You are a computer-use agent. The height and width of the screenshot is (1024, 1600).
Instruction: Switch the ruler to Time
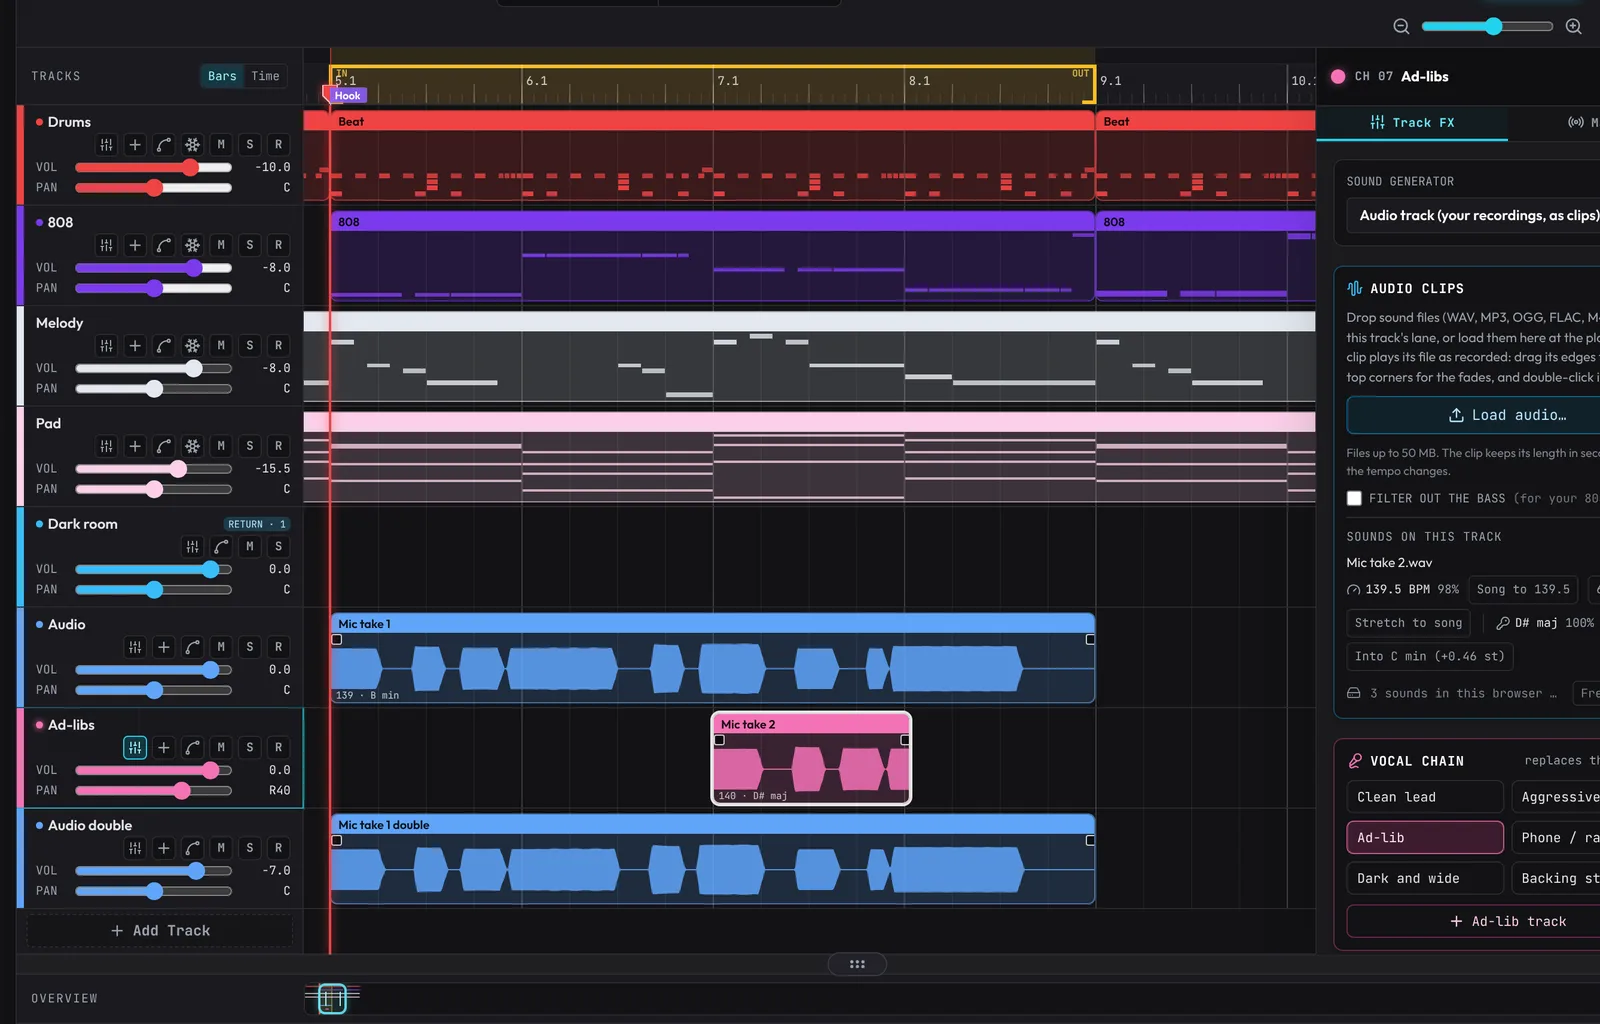pos(265,76)
